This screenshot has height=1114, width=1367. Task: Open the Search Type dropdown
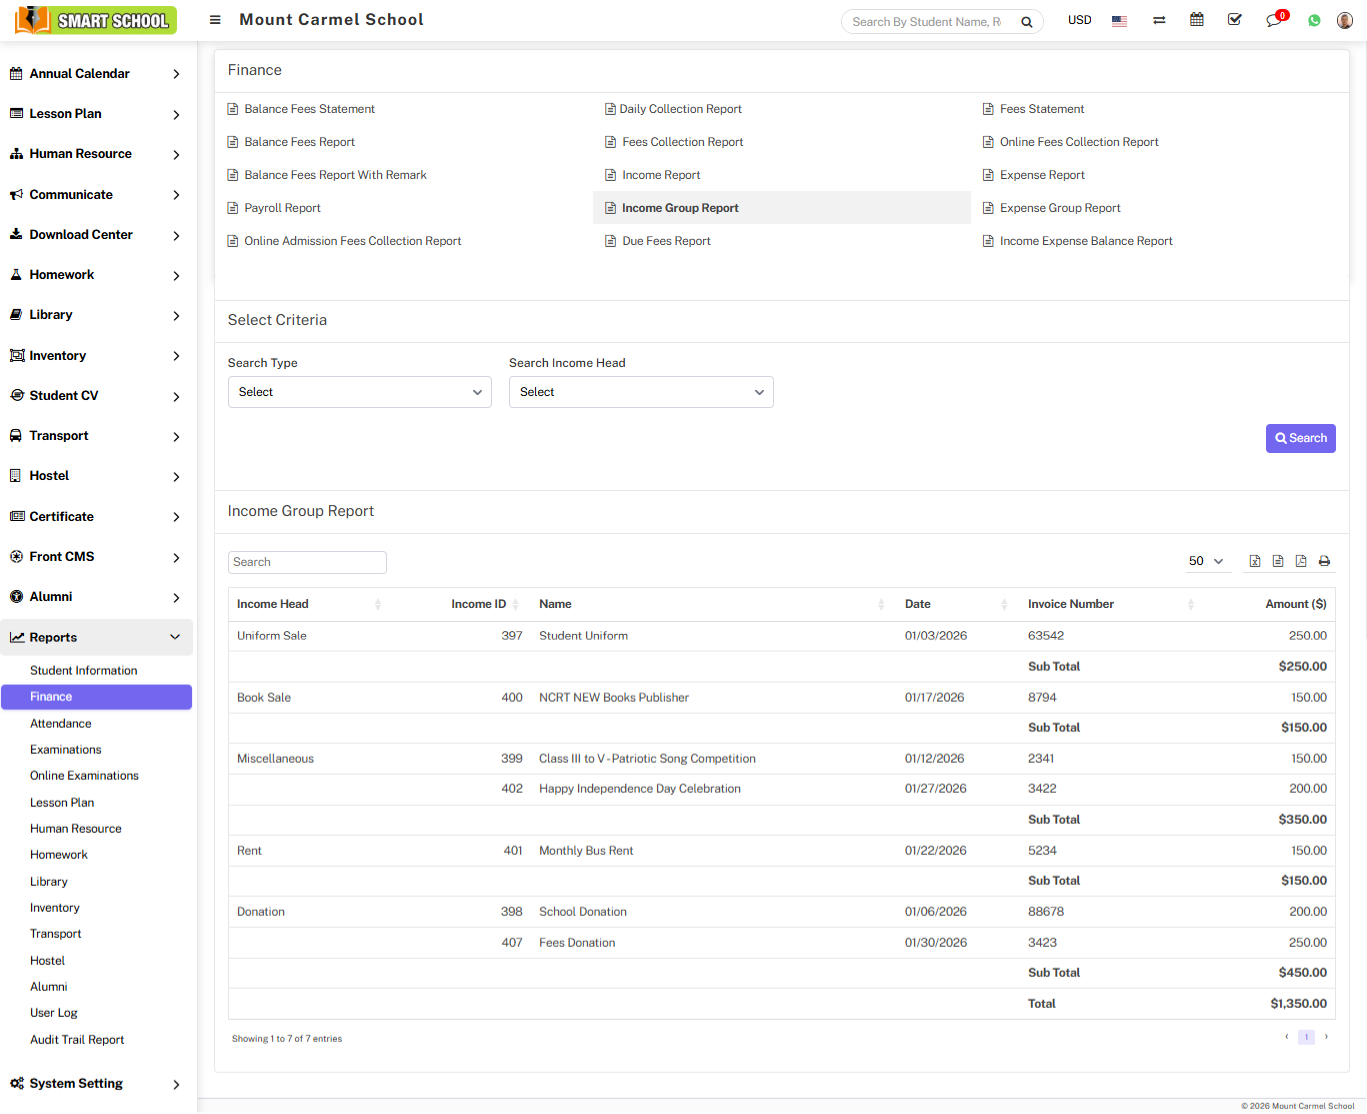point(360,392)
